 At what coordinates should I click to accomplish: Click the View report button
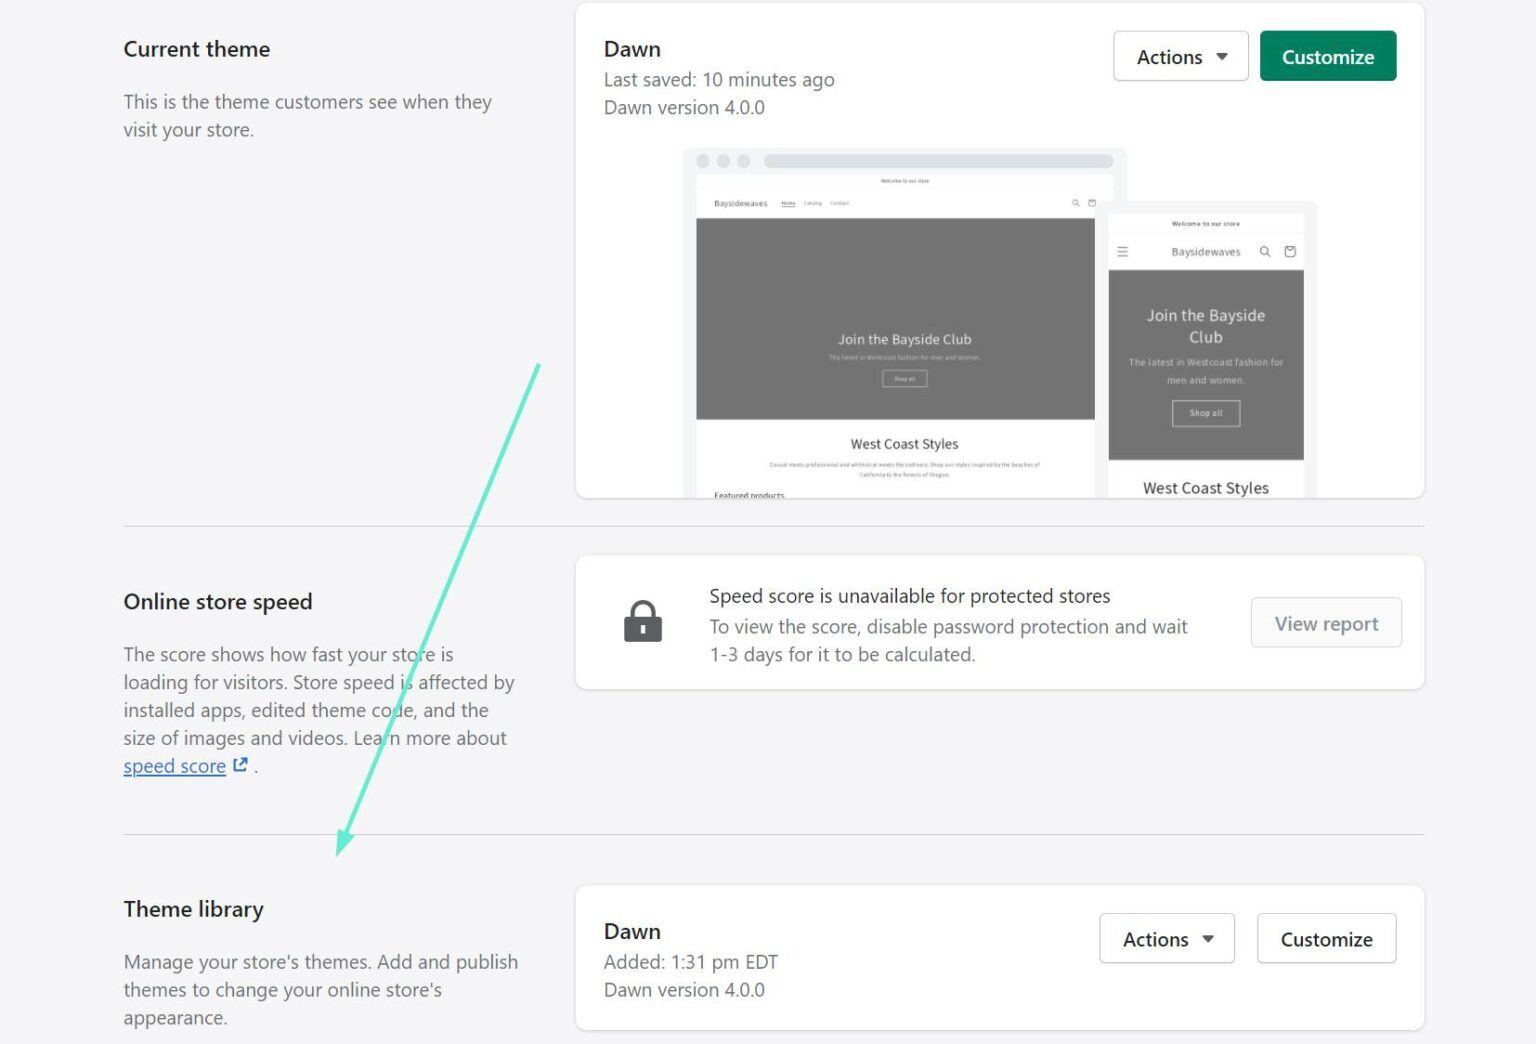coord(1326,622)
